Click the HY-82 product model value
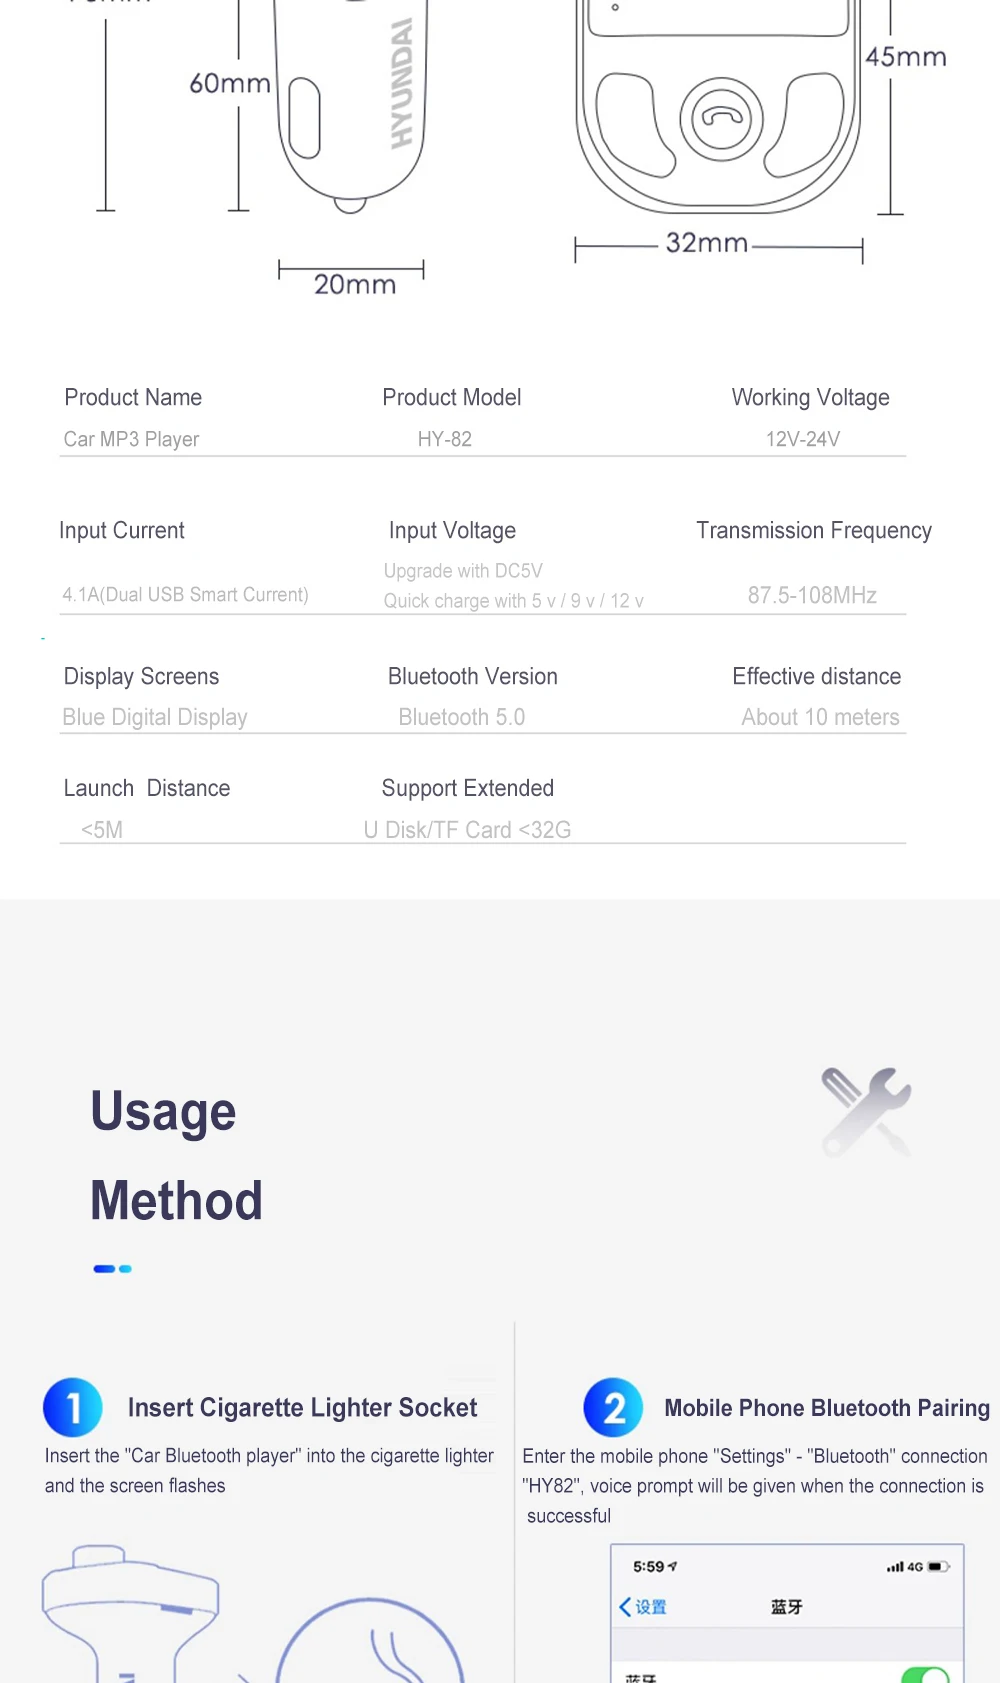The image size is (1000, 1683). tap(445, 439)
